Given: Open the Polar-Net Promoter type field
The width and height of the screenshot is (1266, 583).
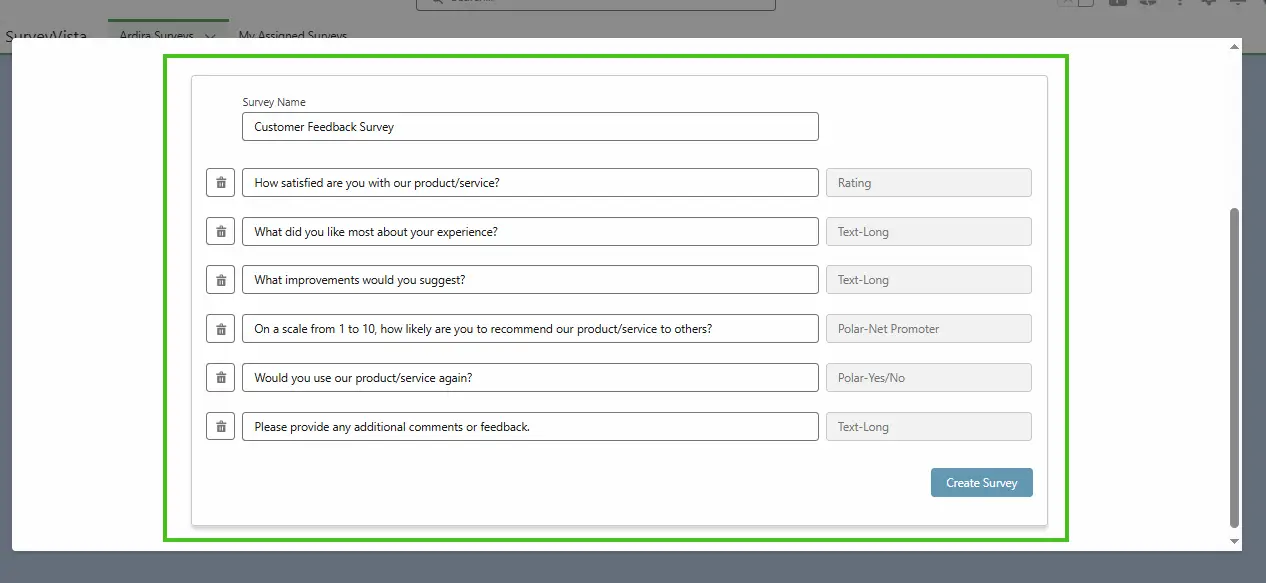Looking at the screenshot, I should pos(928,329).
